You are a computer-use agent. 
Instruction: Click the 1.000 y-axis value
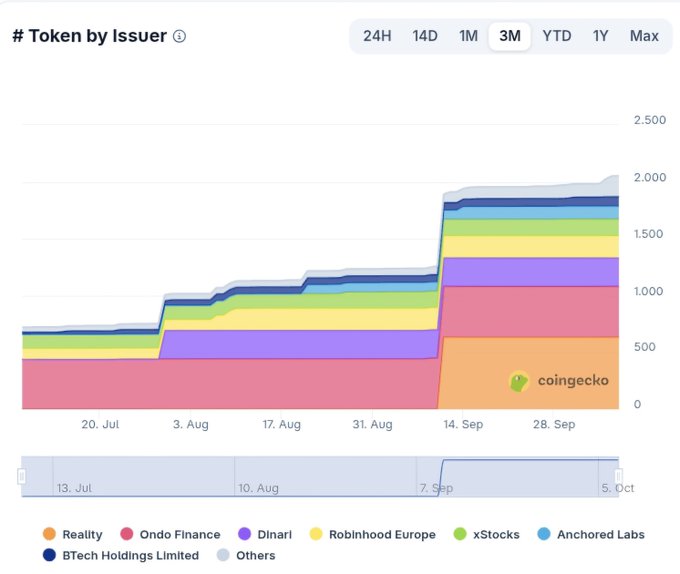pyautogui.click(x=648, y=291)
